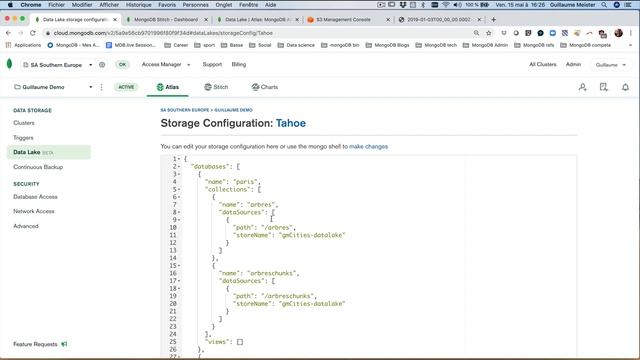Viewport: 640px width, 360px height.
Task: Open the Data science bookmark folder
Action: point(296,45)
